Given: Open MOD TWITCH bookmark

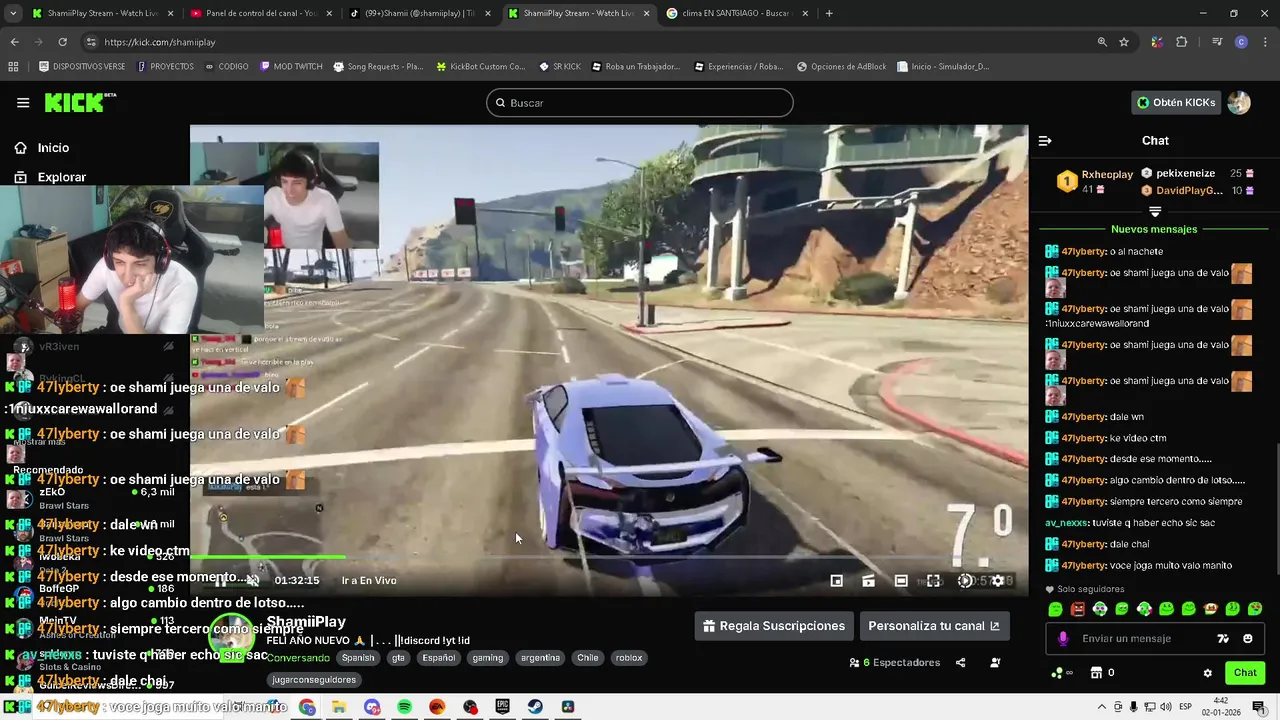Looking at the screenshot, I should [x=291, y=67].
